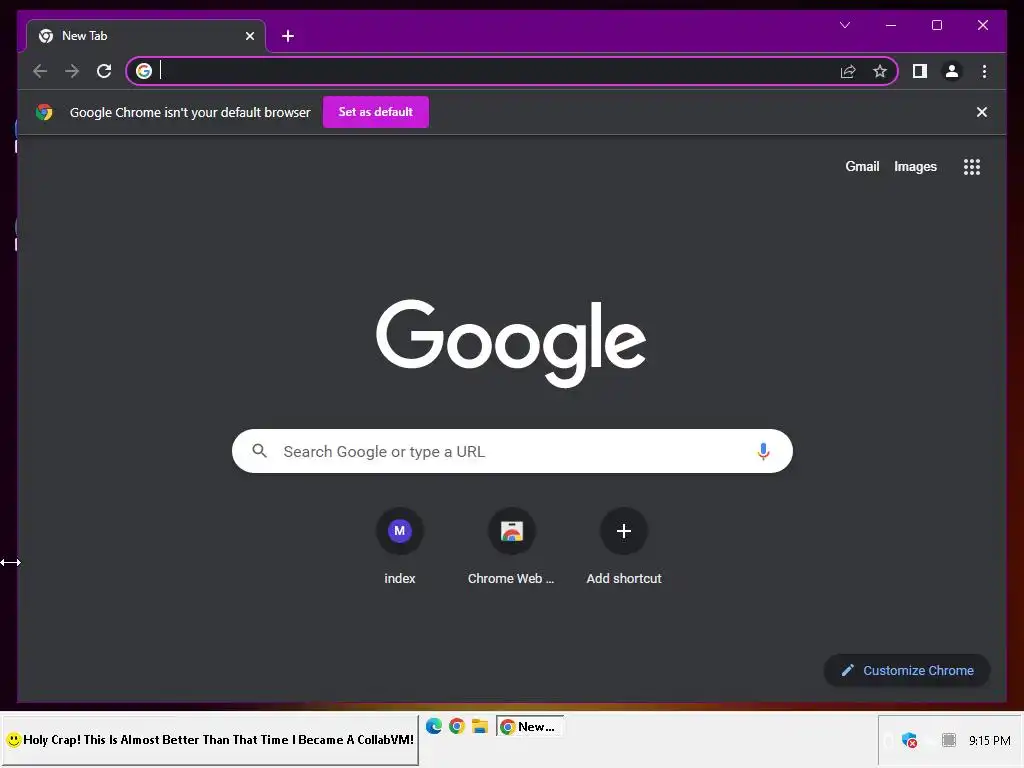Go back with the browser back arrow
Viewport: 1024px width, 768px height.
[40, 71]
